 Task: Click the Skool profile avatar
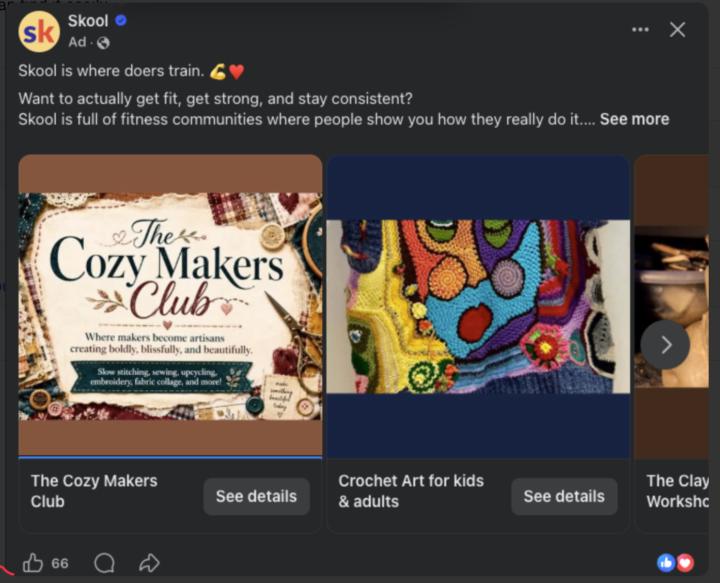tap(39, 32)
